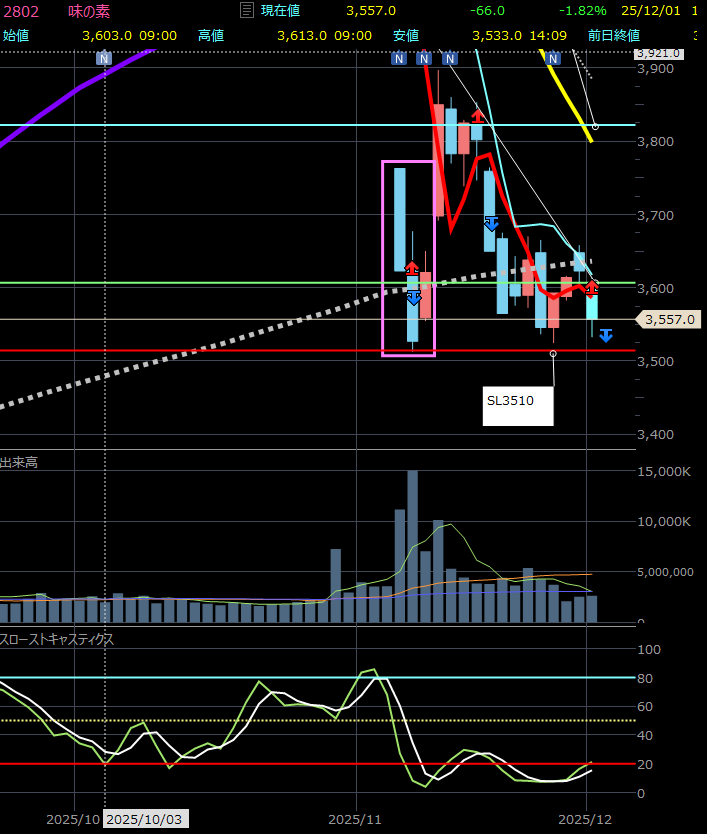This screenshot has height=834, width=707.
Task: Select the 3,921.0 price label on axis
Action: coord(659,53)
